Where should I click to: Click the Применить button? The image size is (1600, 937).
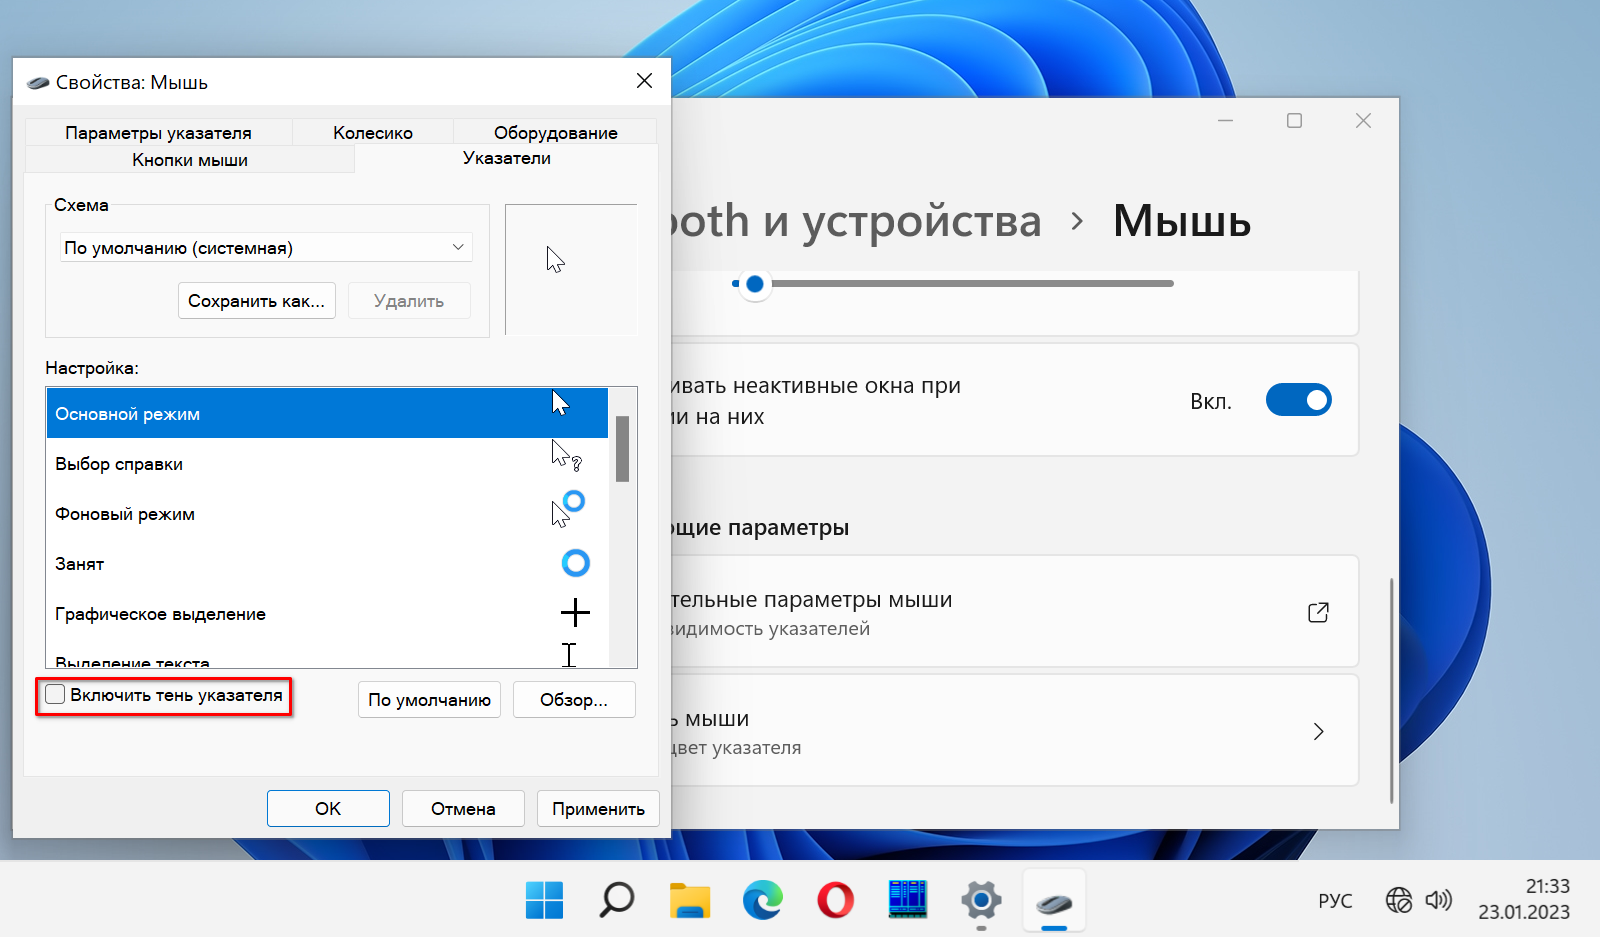597,808
